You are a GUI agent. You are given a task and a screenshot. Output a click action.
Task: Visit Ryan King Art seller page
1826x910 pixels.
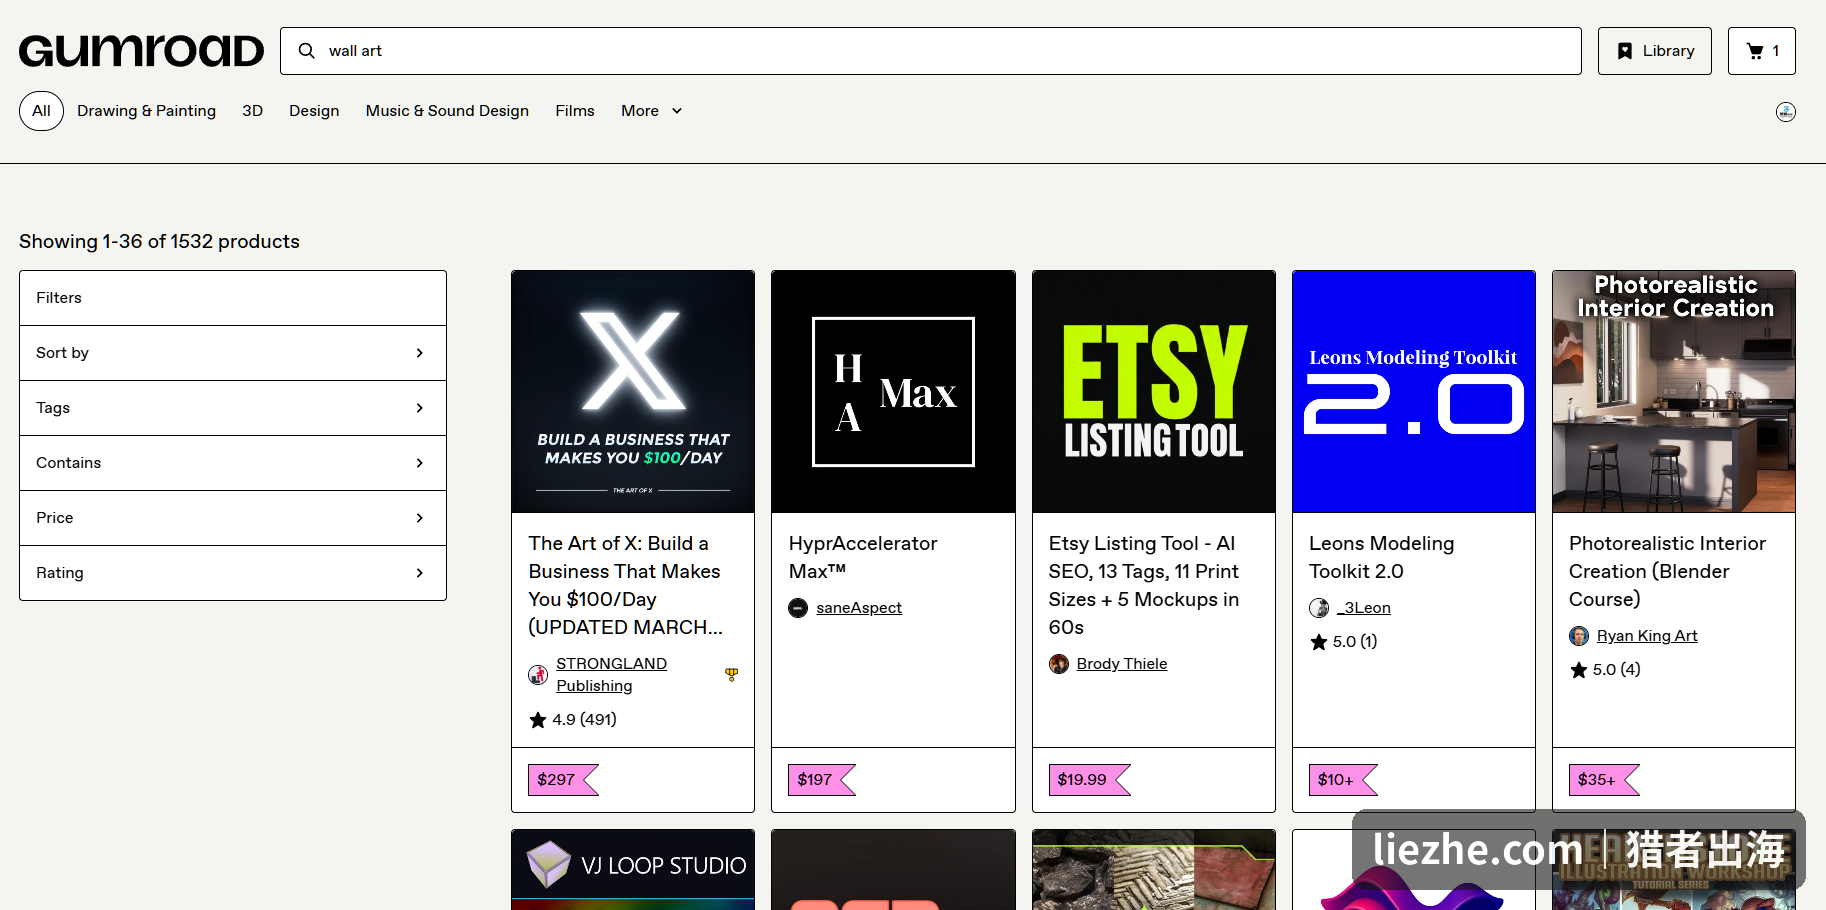point(1647,636)
